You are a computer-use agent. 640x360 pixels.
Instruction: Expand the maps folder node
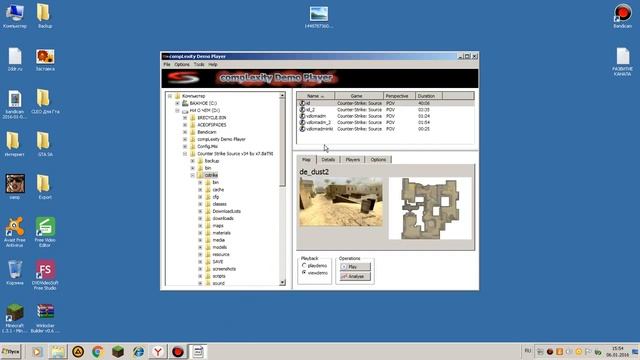pos(200,226)
